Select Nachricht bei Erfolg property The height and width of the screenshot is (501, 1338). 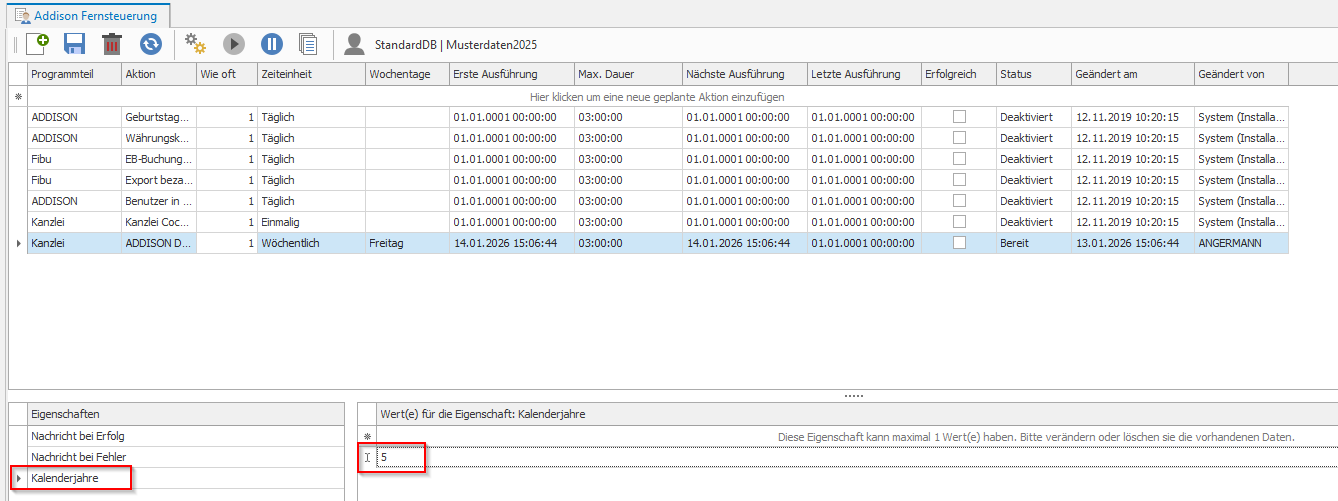(x=185, y=436)
